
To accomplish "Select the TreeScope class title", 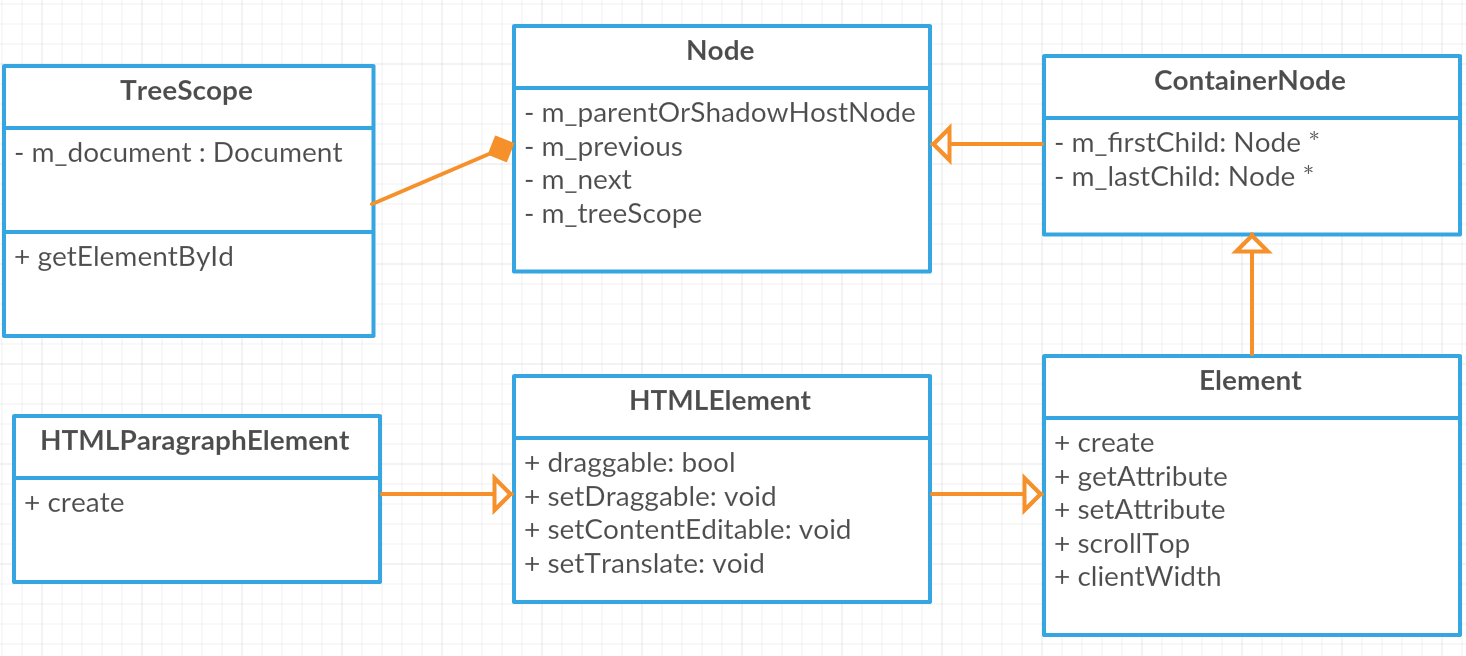I will click(x=187, y=92).
